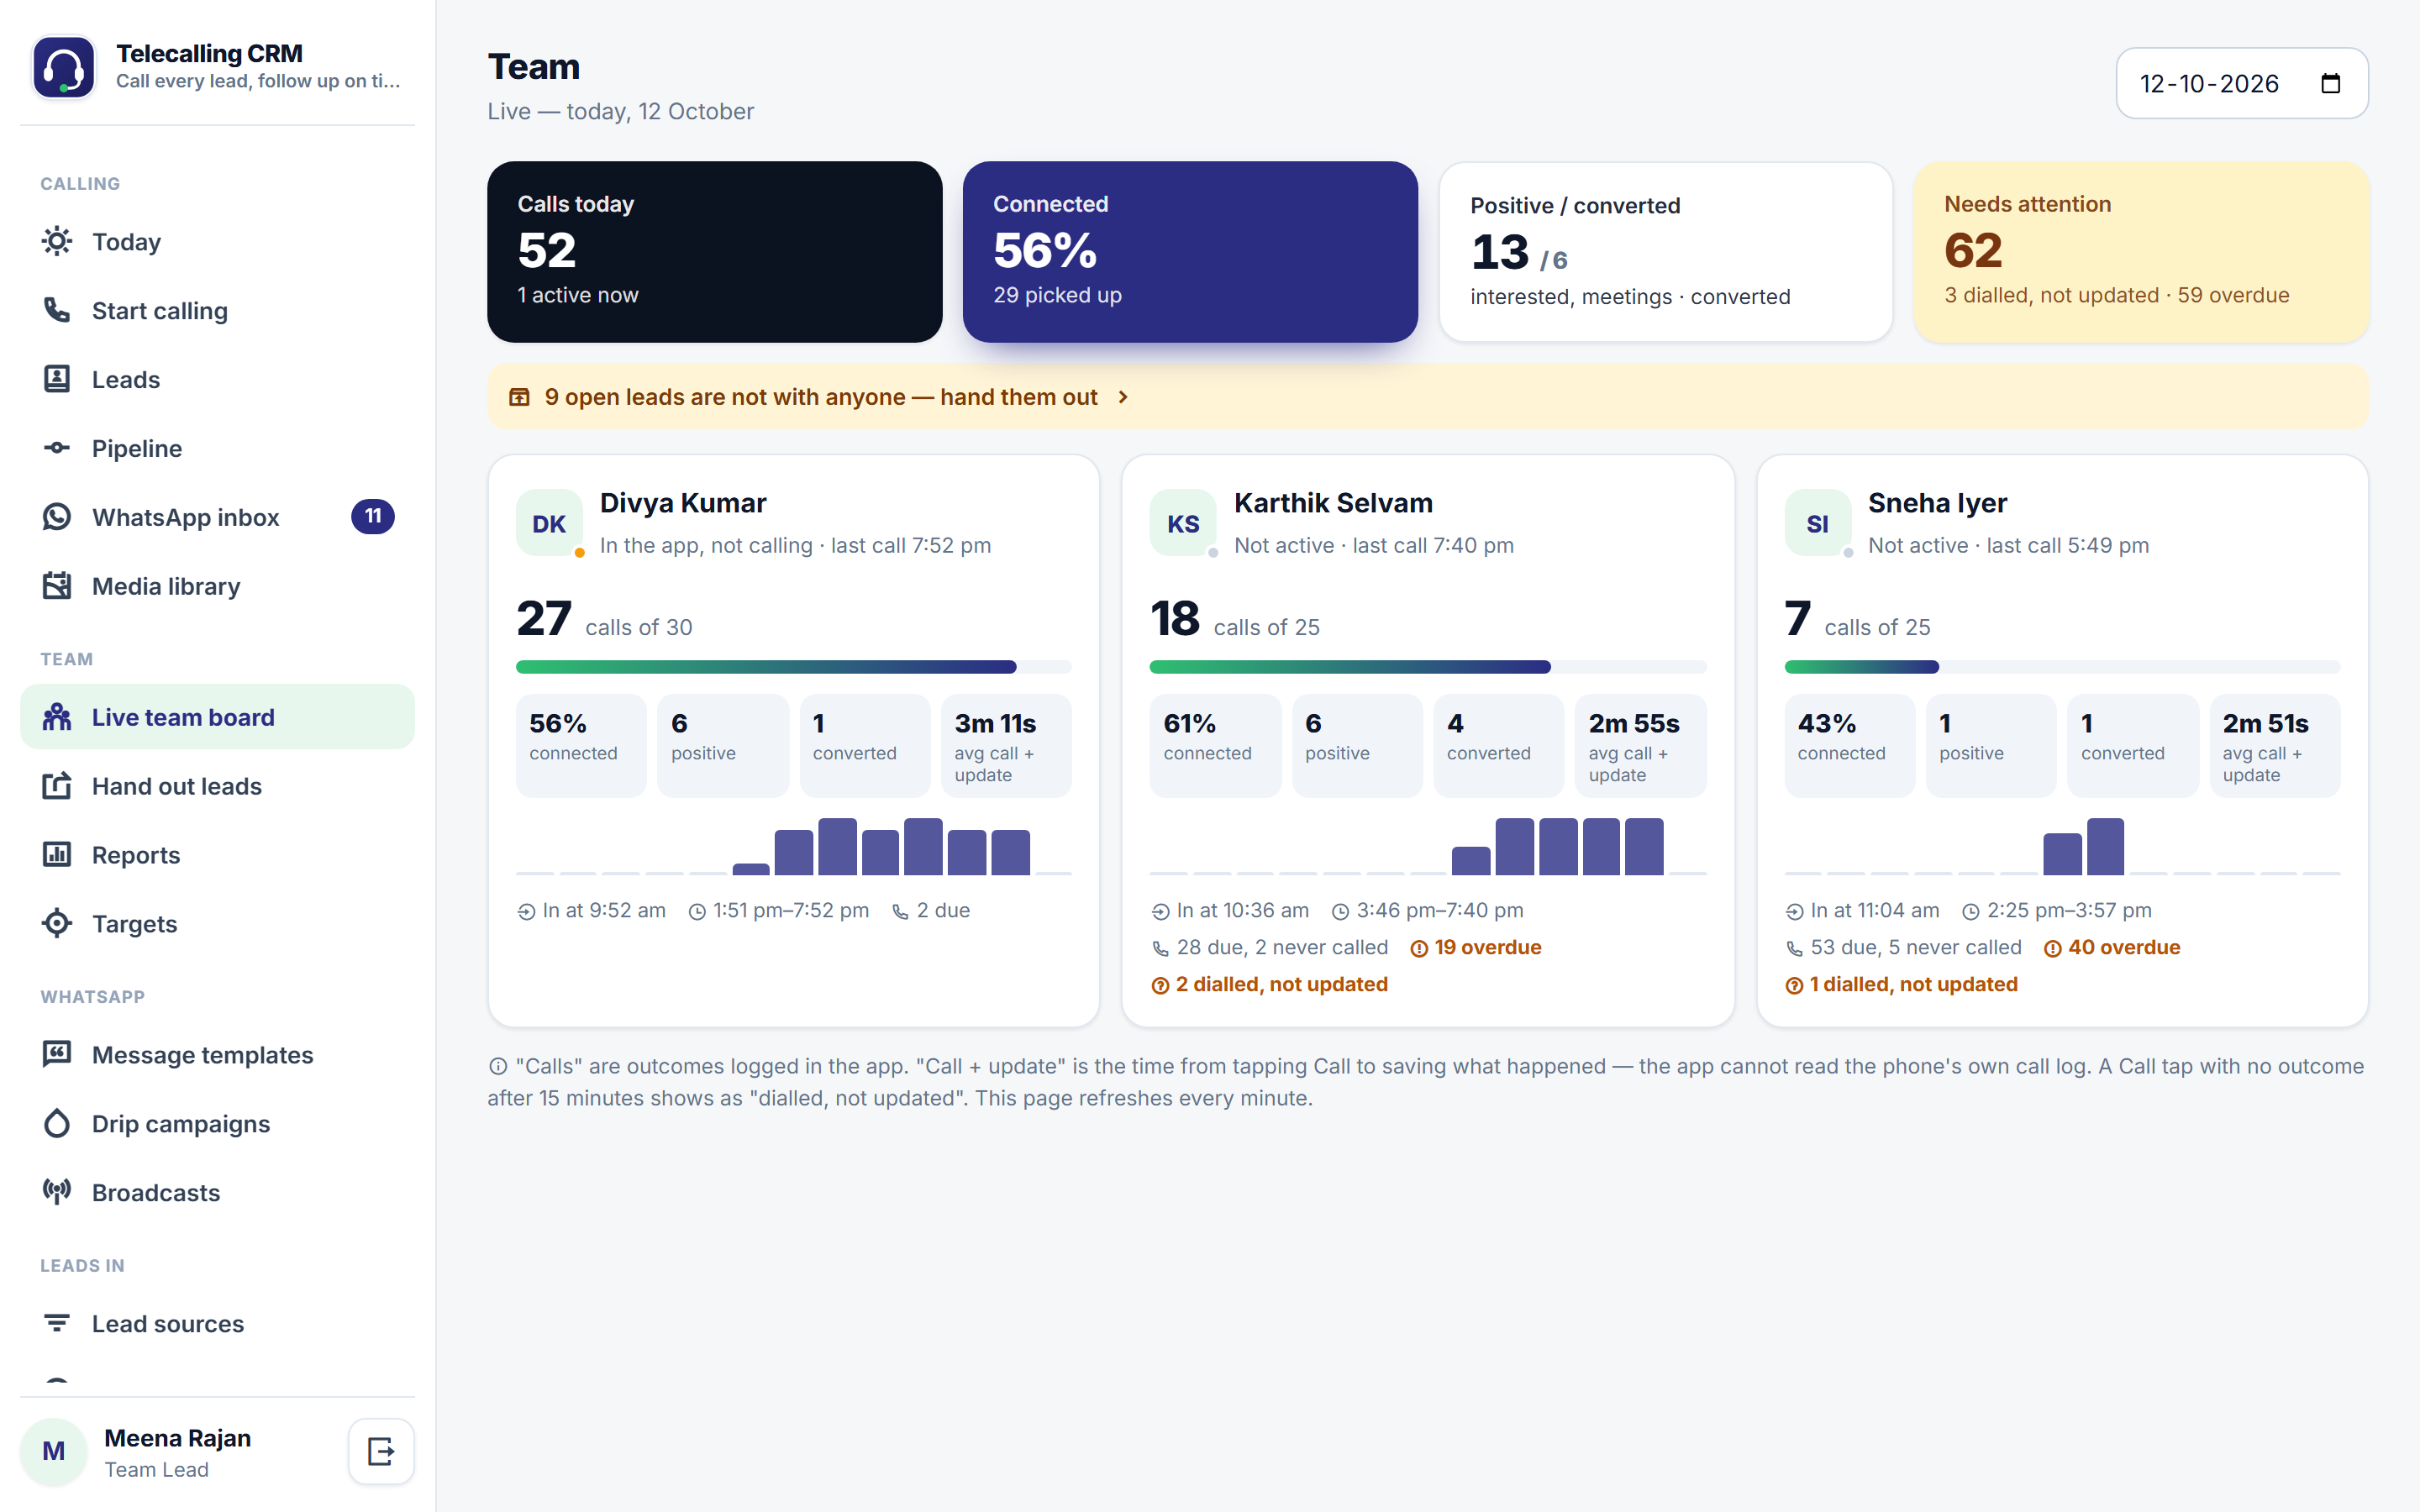This screenshot has height=1512, width=2420.
Task: Click the KS avatar on Karthik's card
Action: [x=1183, y=523]
